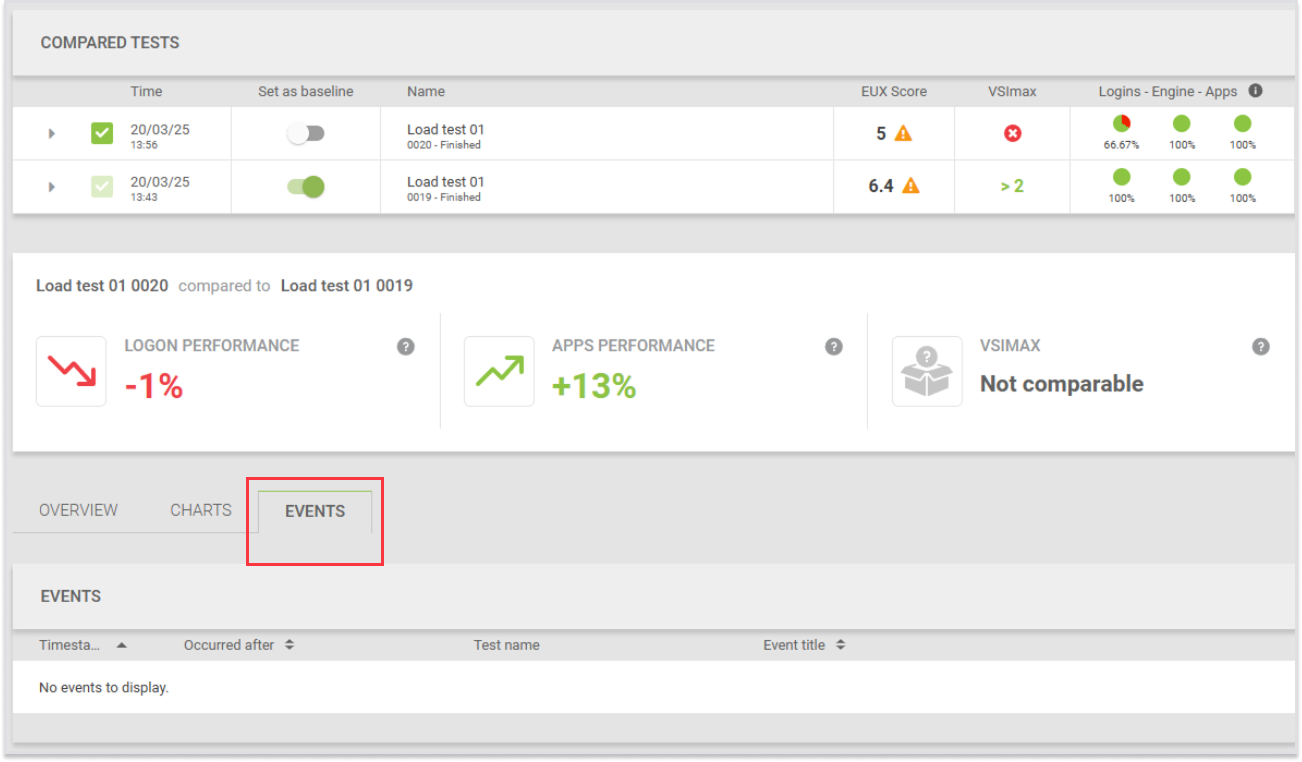Click the 66.67% logins pie indicator

(1121, 124)
